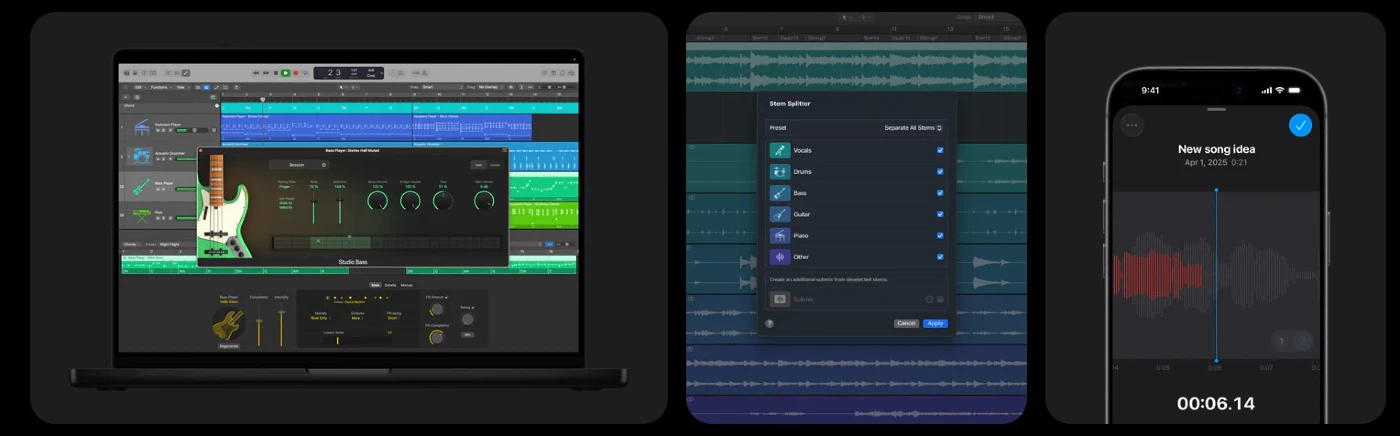Viewport: 1400px width, 436px height.
Task: Click the Vocals microphone stem icon
Action: [x=780, y=150]
